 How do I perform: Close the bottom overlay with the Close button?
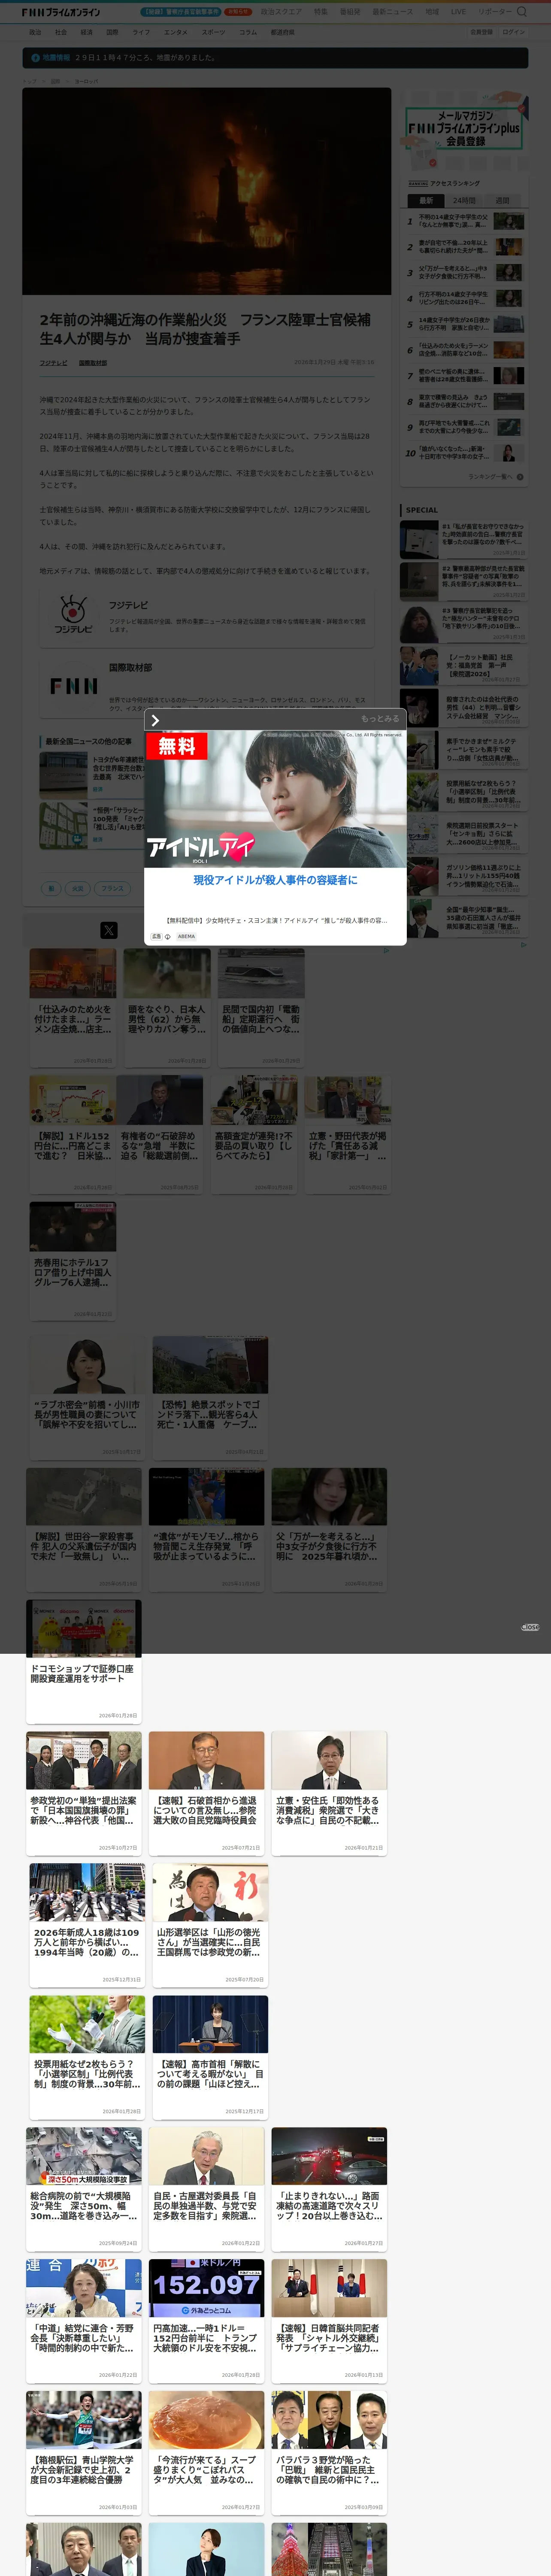(530, 1627)
